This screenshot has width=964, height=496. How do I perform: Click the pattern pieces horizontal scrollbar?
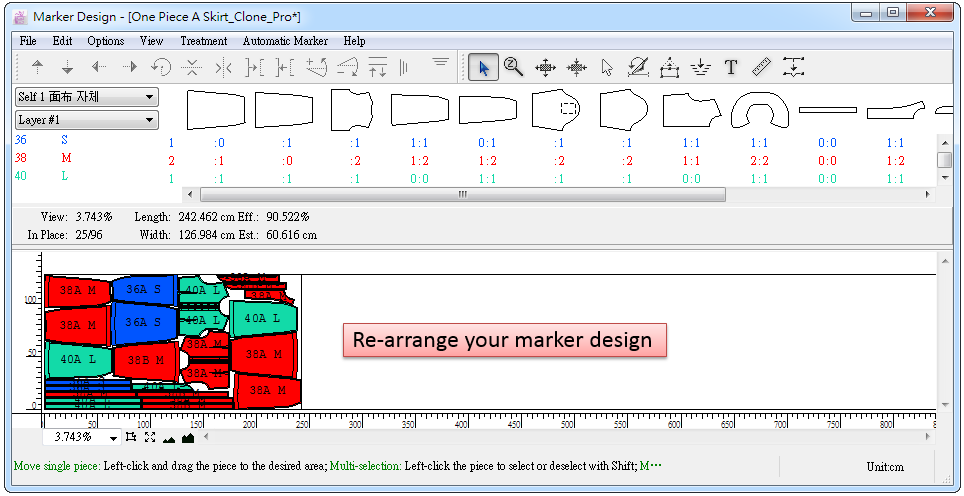[x=462, y=195]
